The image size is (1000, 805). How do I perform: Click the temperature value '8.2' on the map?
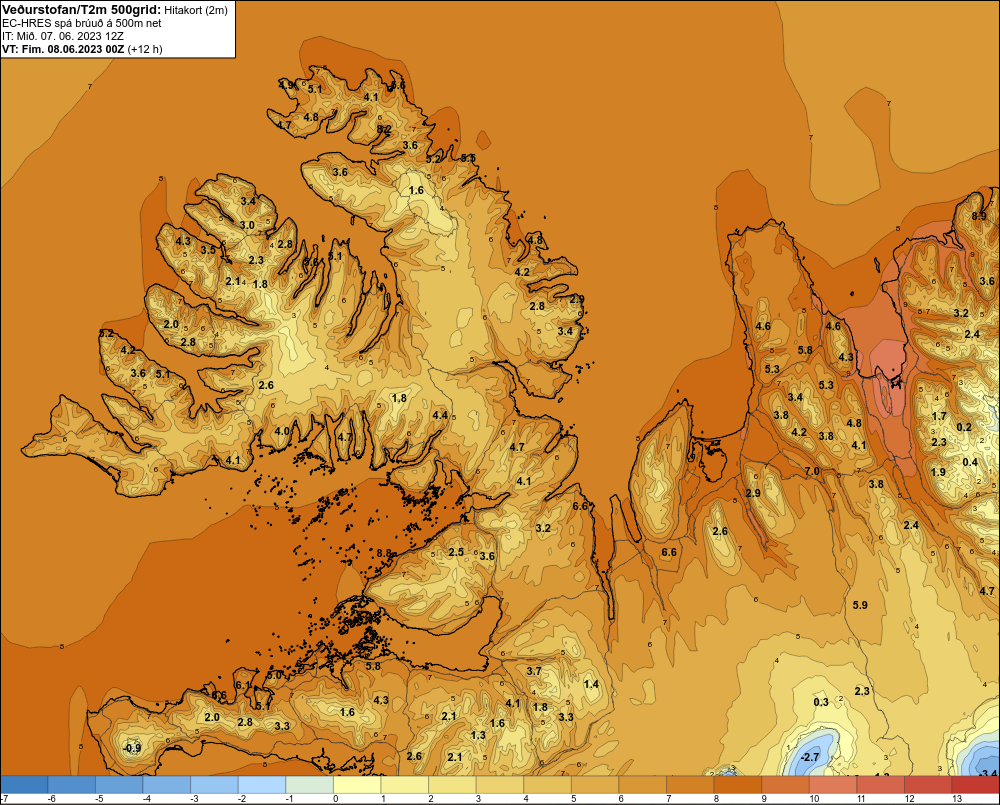384,128
